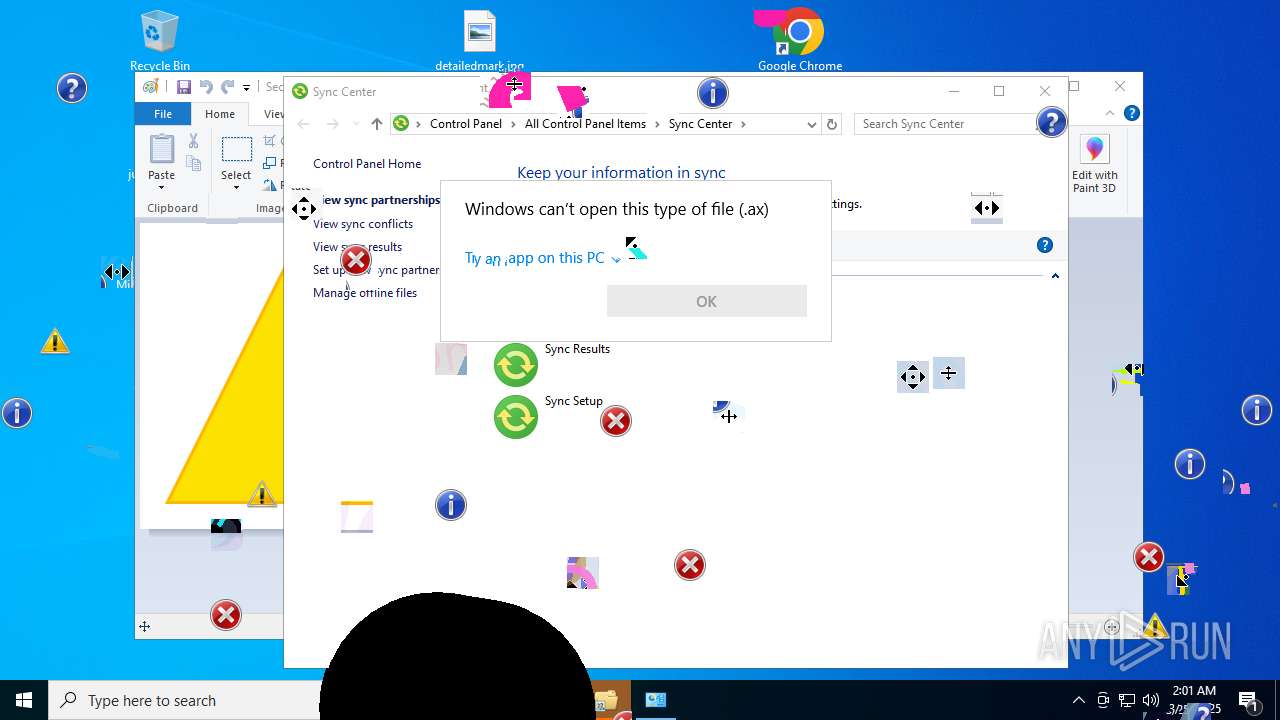This screenshot has height=720, width=1280.
Task: Select View sync results
Action: tap(357, 247)
